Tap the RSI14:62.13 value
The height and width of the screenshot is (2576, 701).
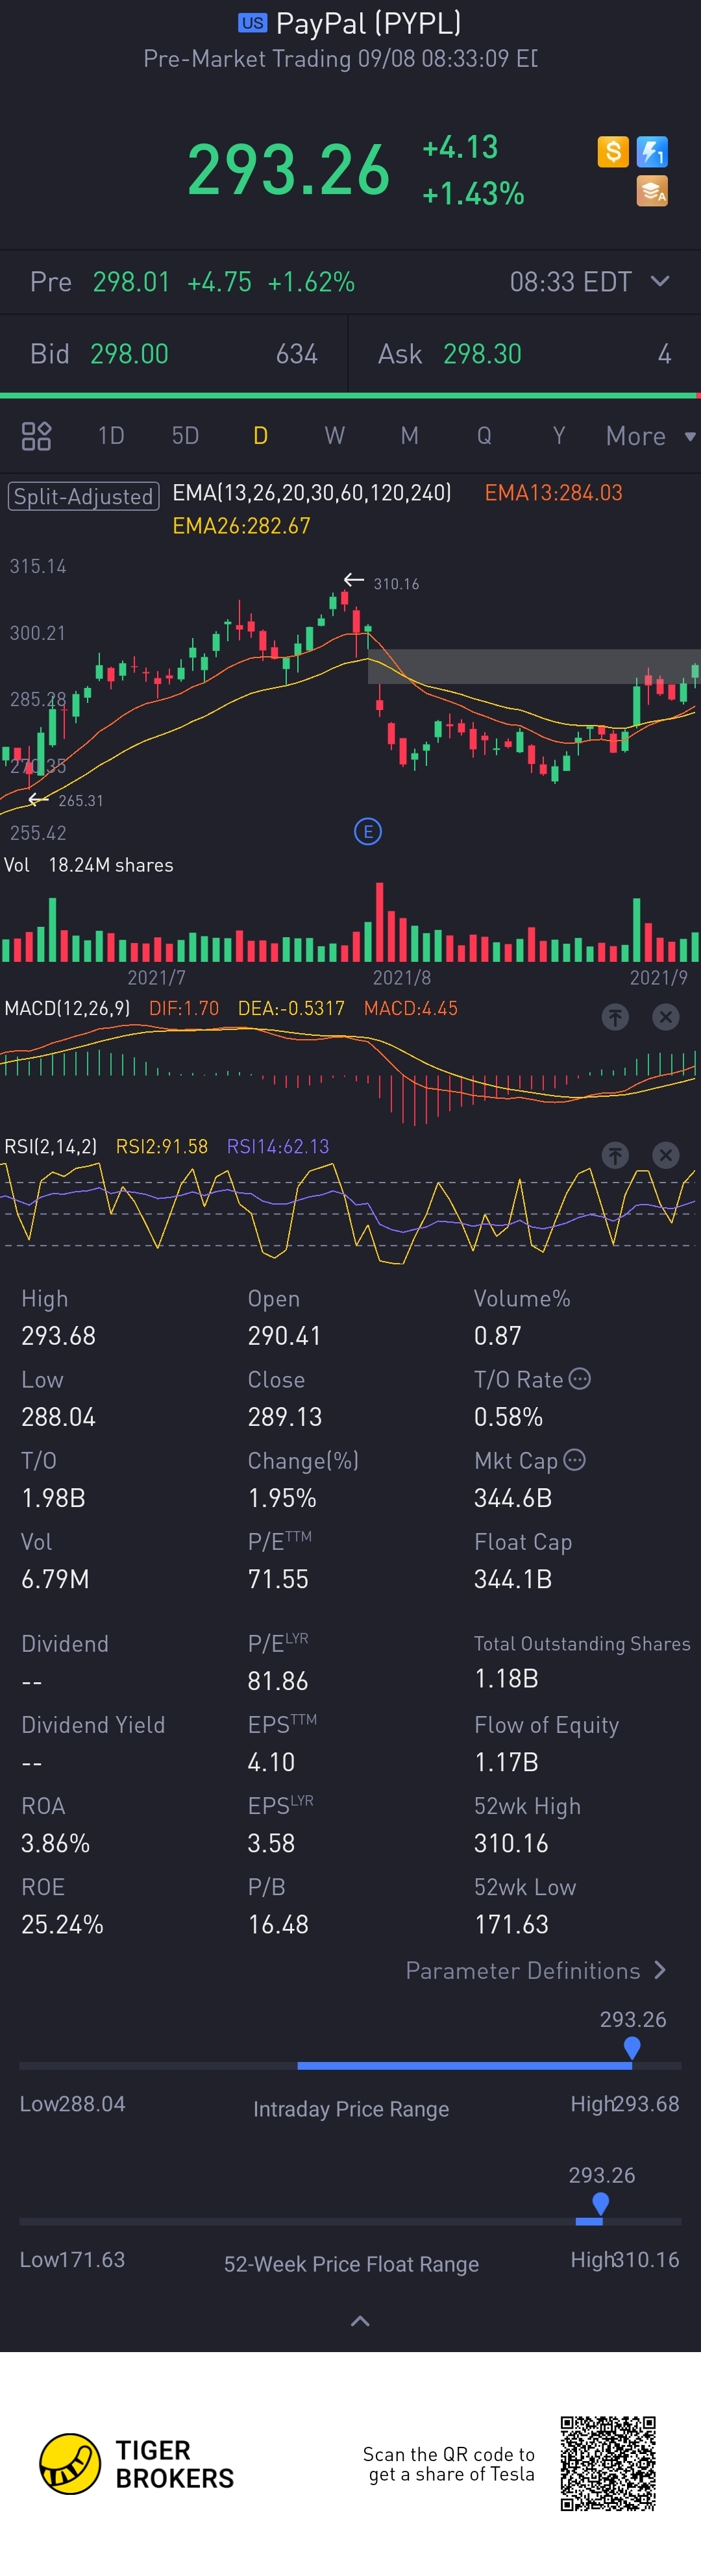(278, 1146)
